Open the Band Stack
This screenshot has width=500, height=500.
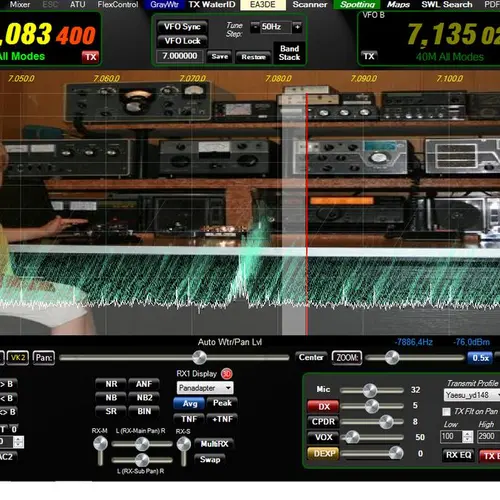[289, 53]
